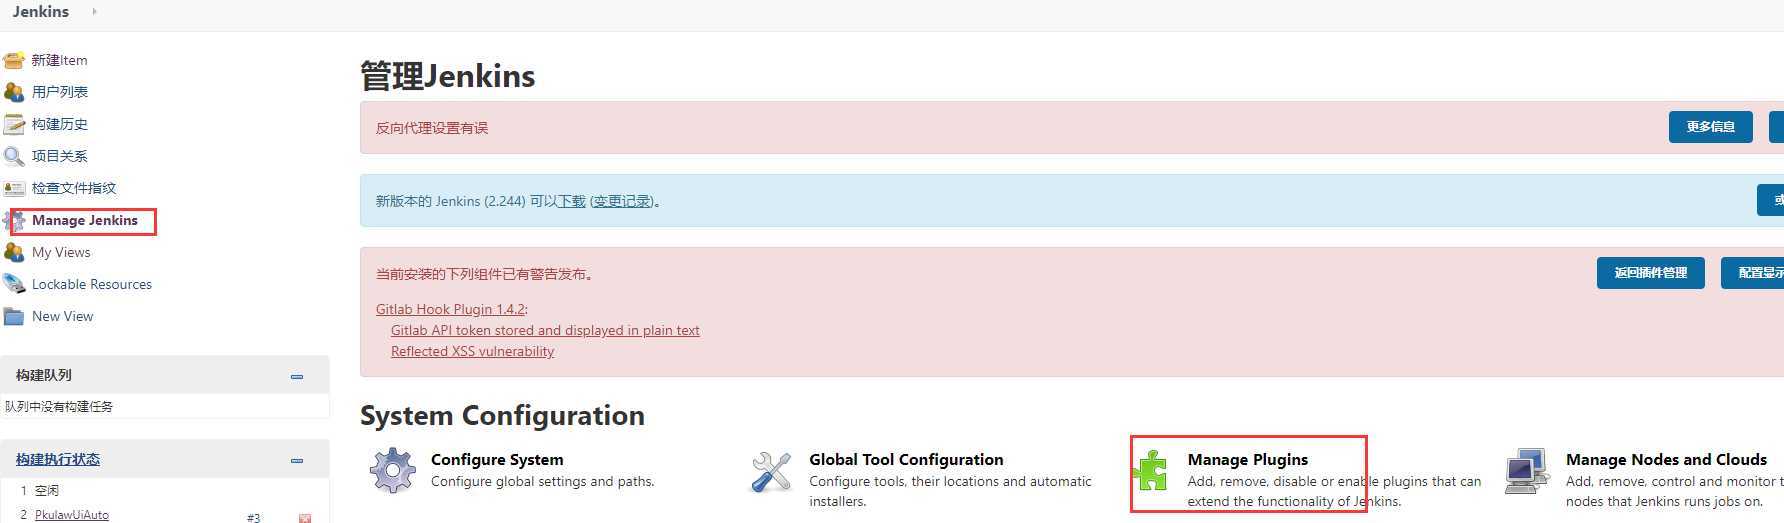
Task: Expand the Jenkins breadcrumb arrow
Action: tap(95, 12)
